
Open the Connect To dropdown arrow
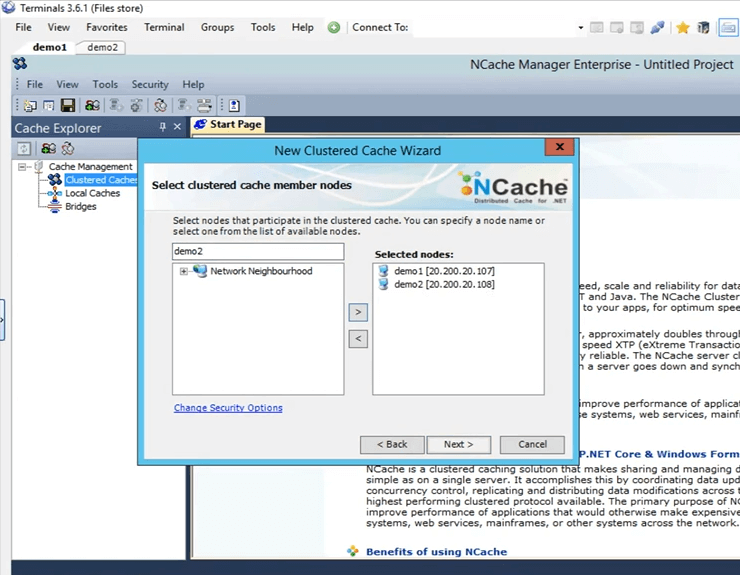tap(580, 27)
